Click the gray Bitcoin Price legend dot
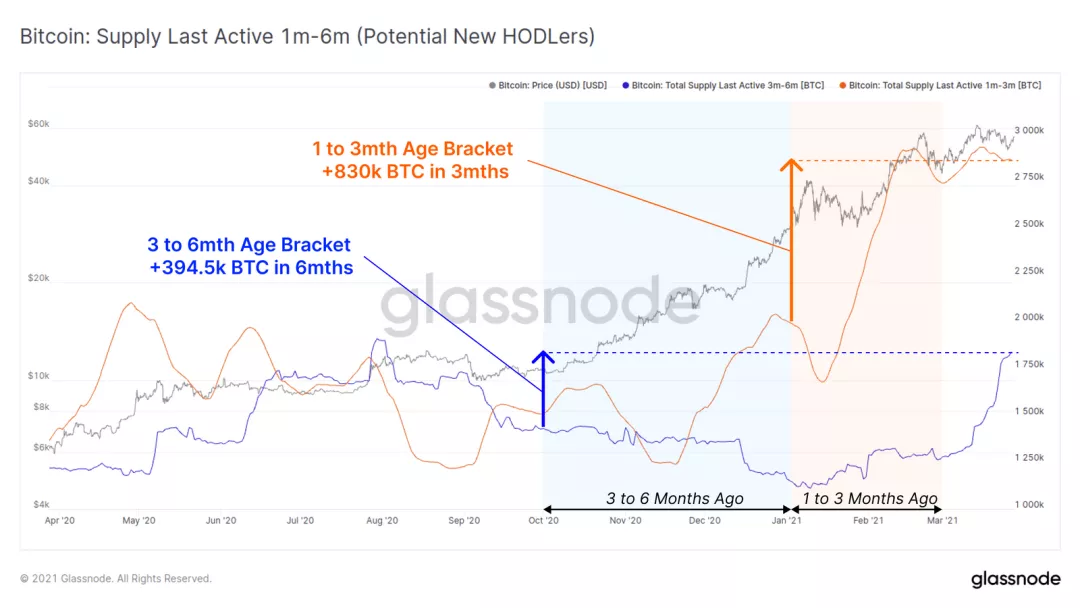Screen dimensions: 1080x608 point(492,85)
